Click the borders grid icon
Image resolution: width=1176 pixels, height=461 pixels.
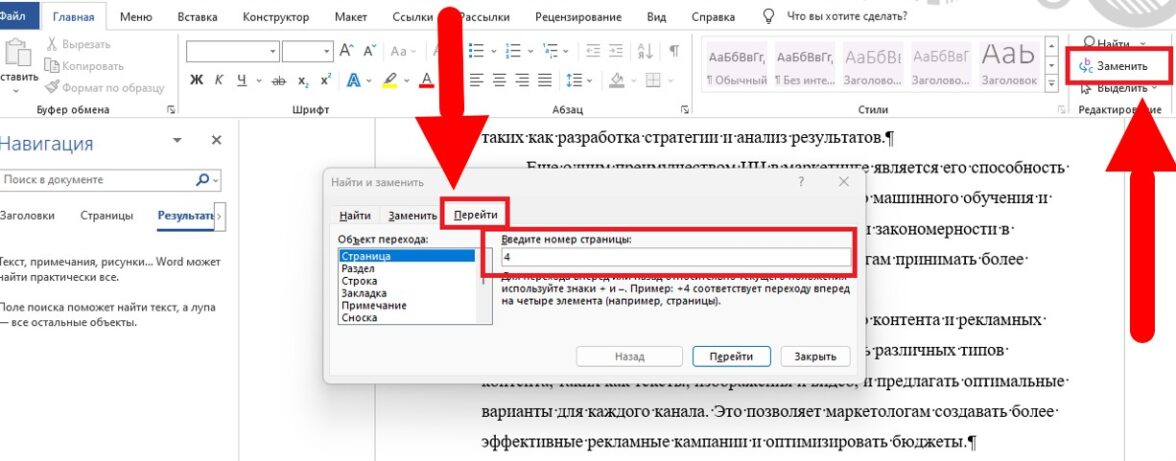pos(653,79)
